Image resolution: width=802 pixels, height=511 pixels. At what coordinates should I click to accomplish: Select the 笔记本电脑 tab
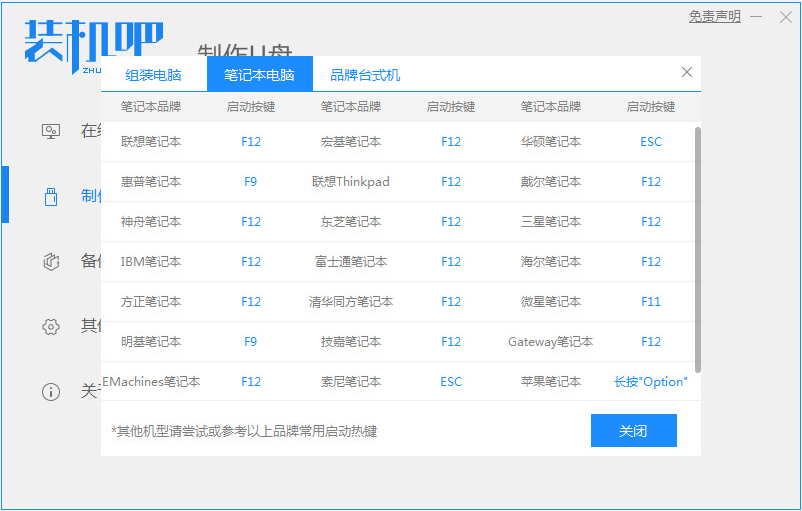pyautogui.click(x=259, y=75)
